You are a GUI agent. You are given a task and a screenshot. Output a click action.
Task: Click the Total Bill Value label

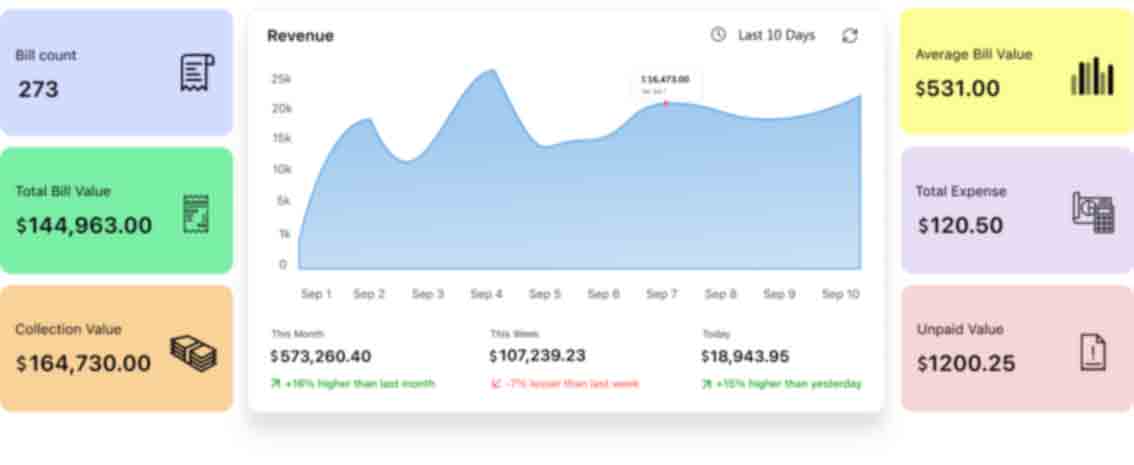[64, 192]
